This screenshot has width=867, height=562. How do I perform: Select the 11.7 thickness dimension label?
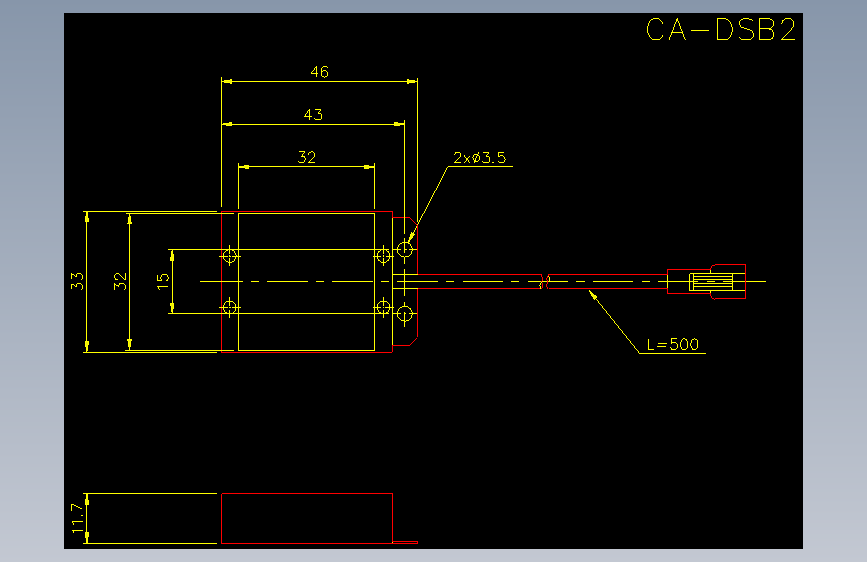point(78,518)
